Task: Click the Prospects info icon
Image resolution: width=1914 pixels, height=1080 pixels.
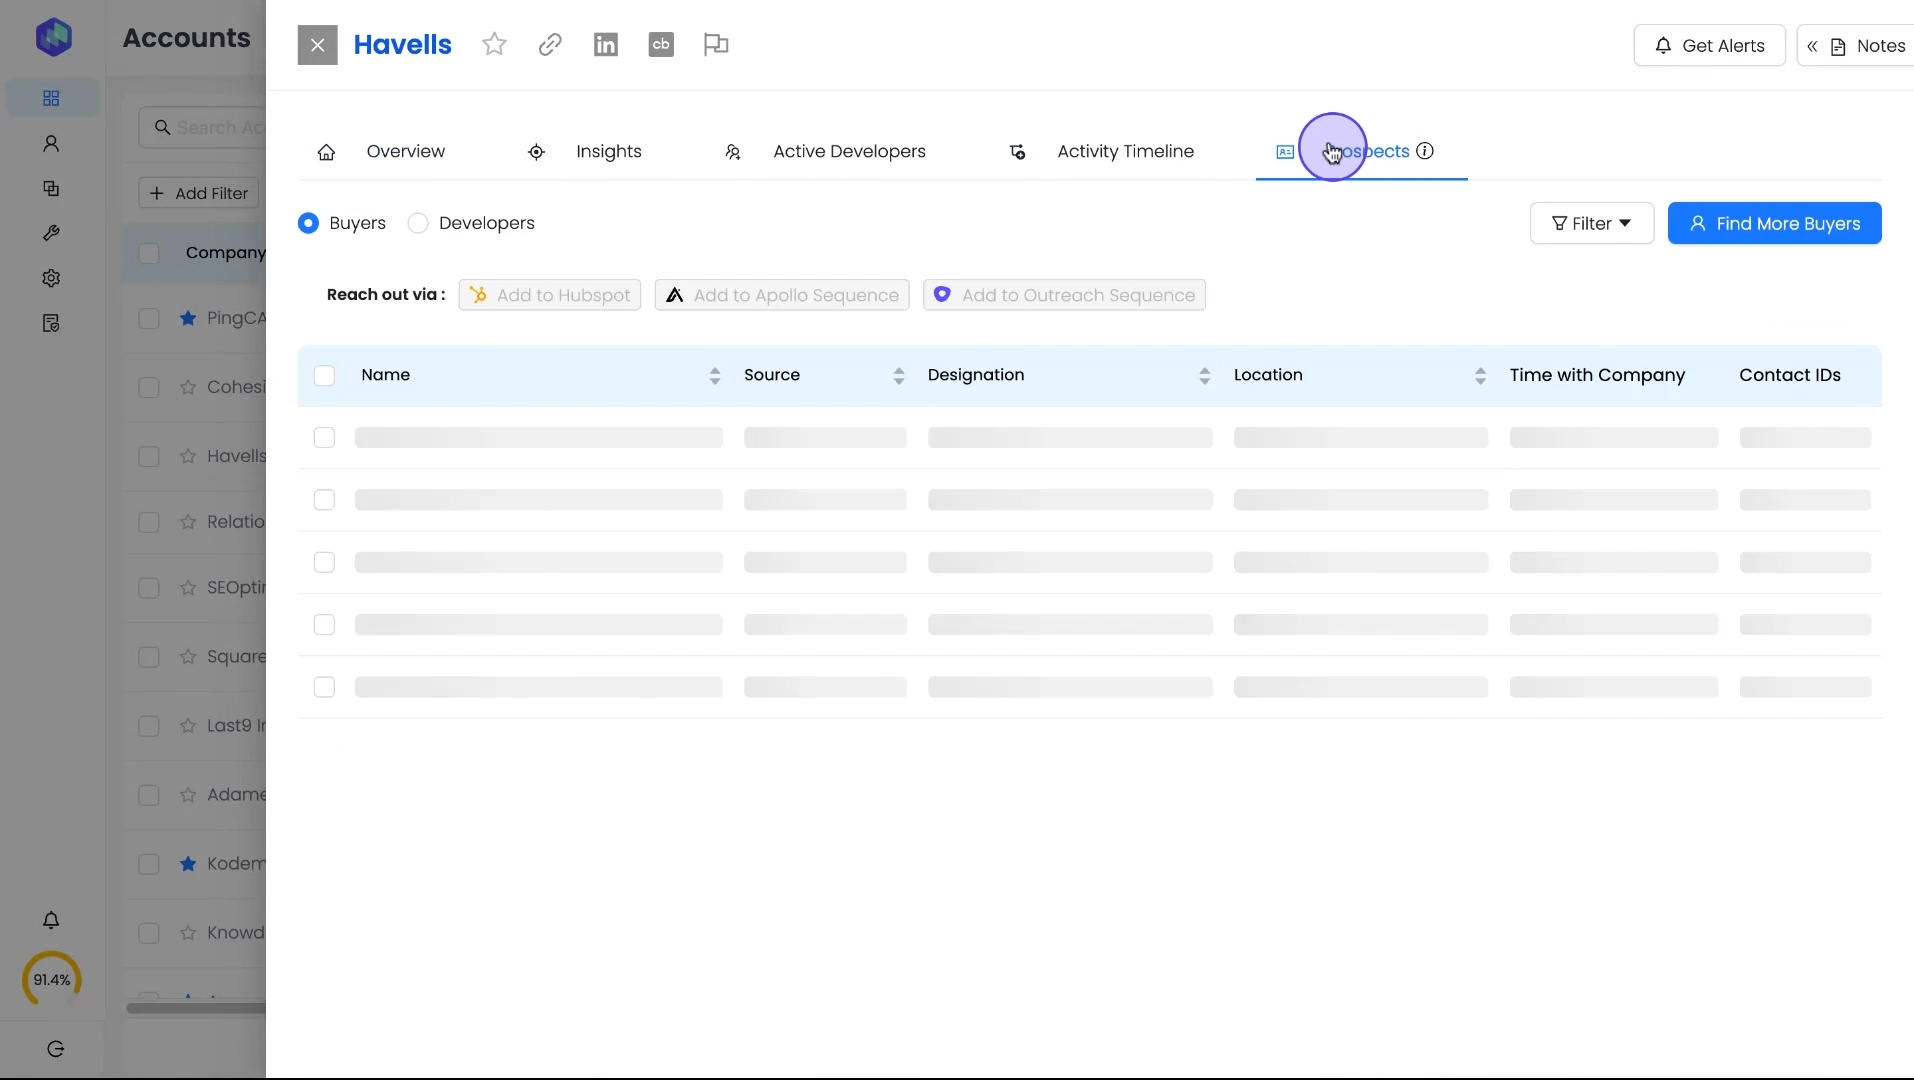Action: point(1425,151)
